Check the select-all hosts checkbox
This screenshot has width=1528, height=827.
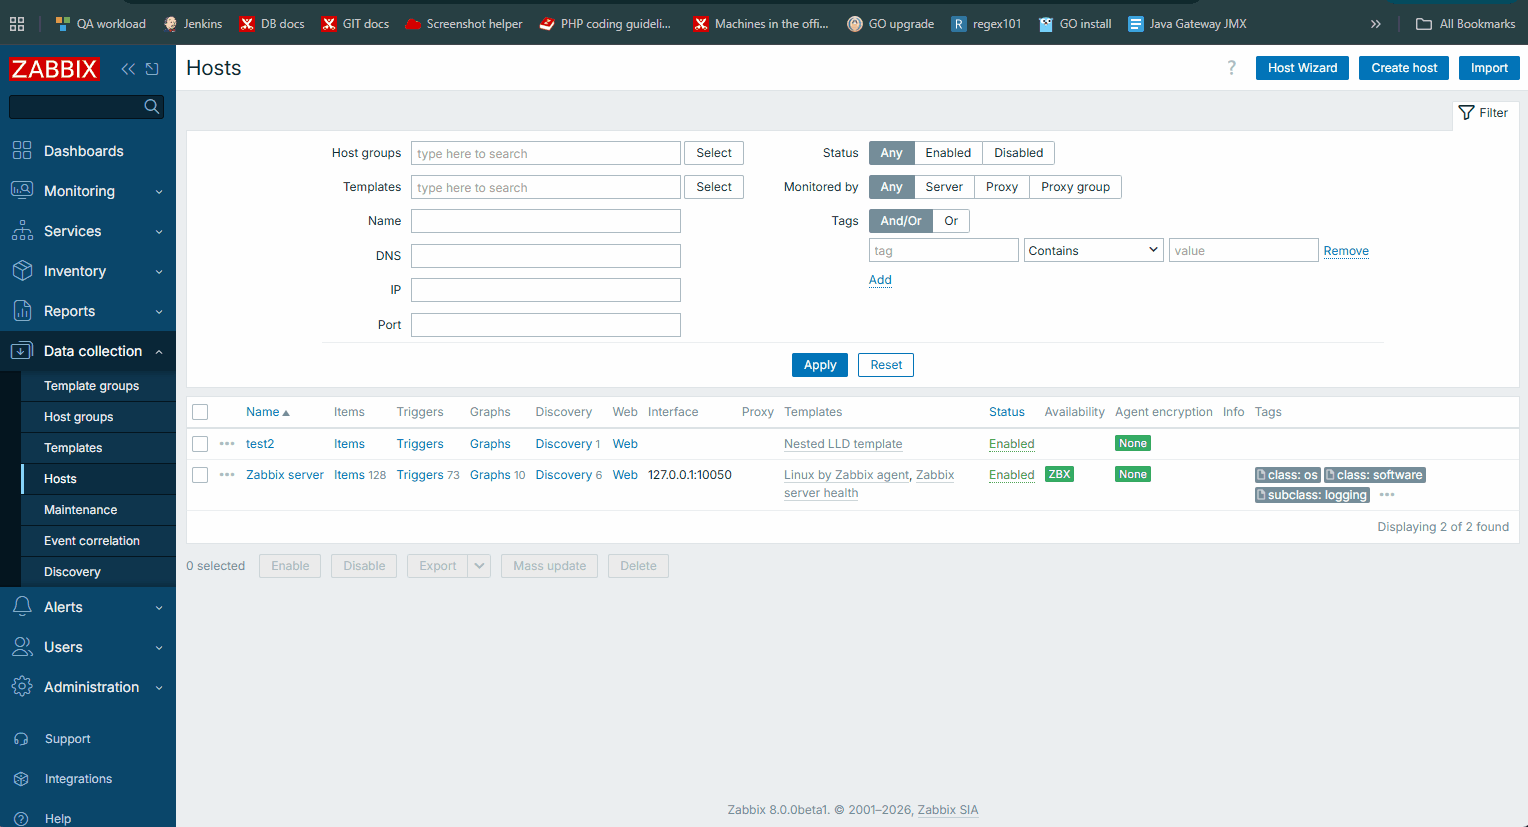[x=200, y=412]
